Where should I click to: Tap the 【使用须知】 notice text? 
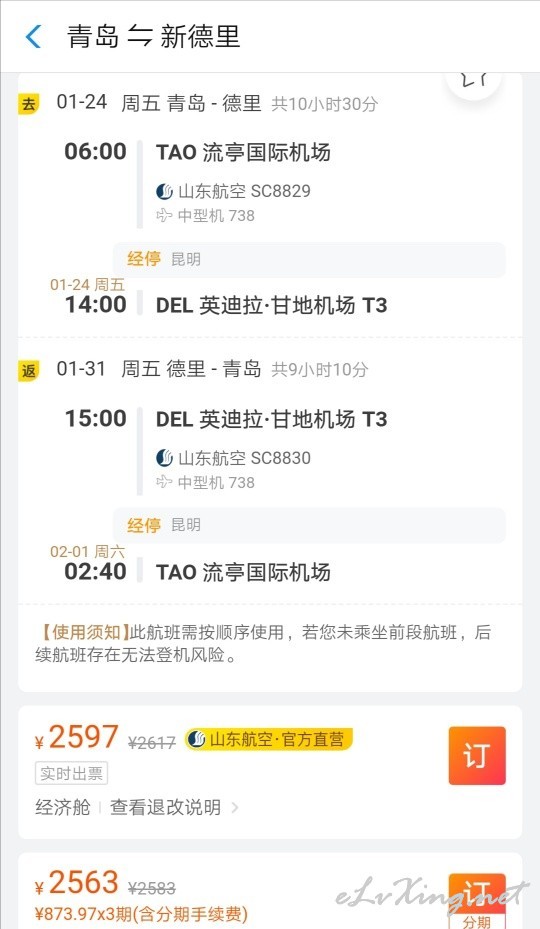coord(82,632)
